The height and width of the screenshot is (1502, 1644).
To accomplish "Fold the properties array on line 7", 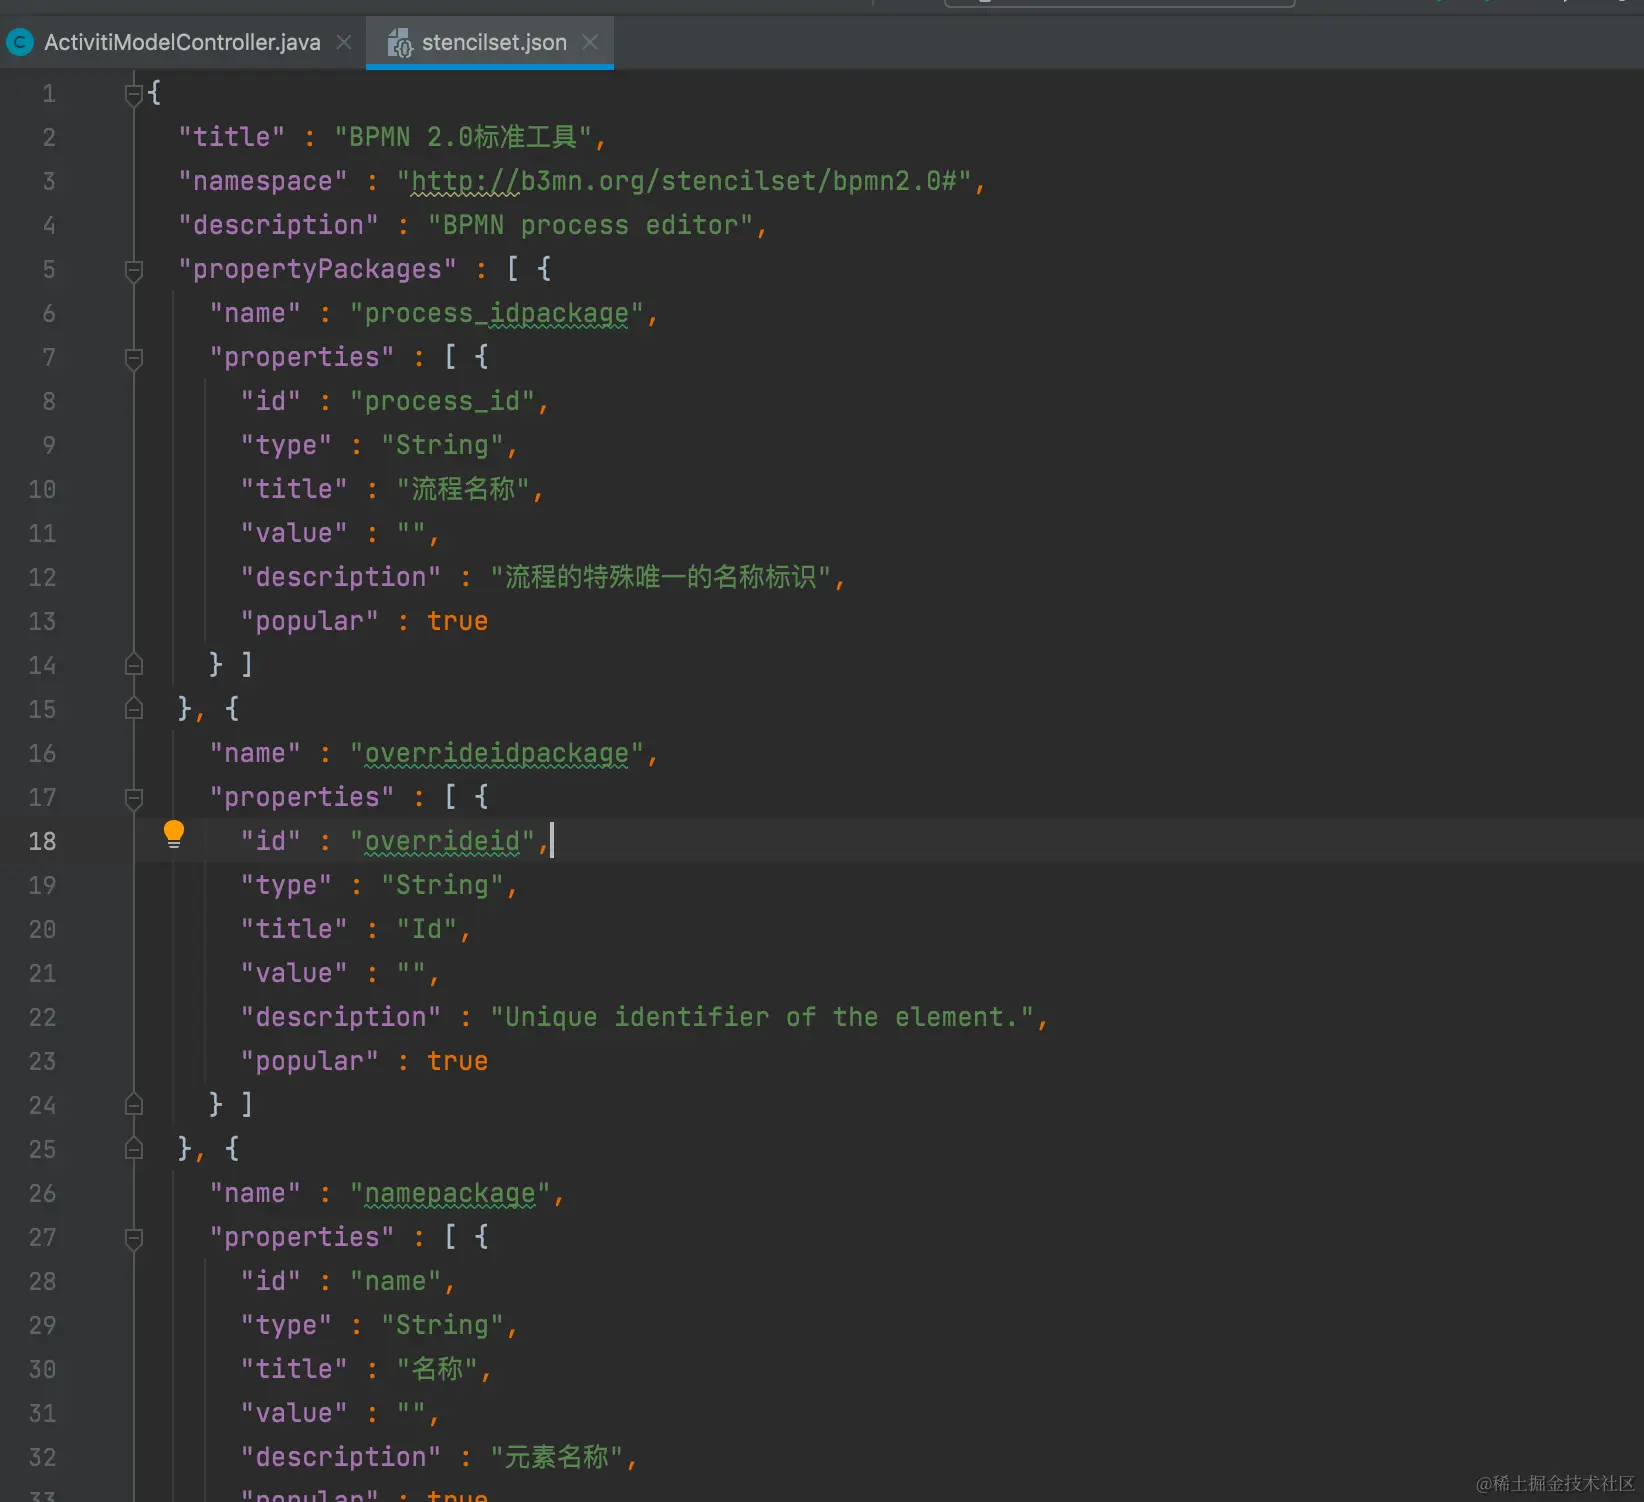I will coord(134,358).
